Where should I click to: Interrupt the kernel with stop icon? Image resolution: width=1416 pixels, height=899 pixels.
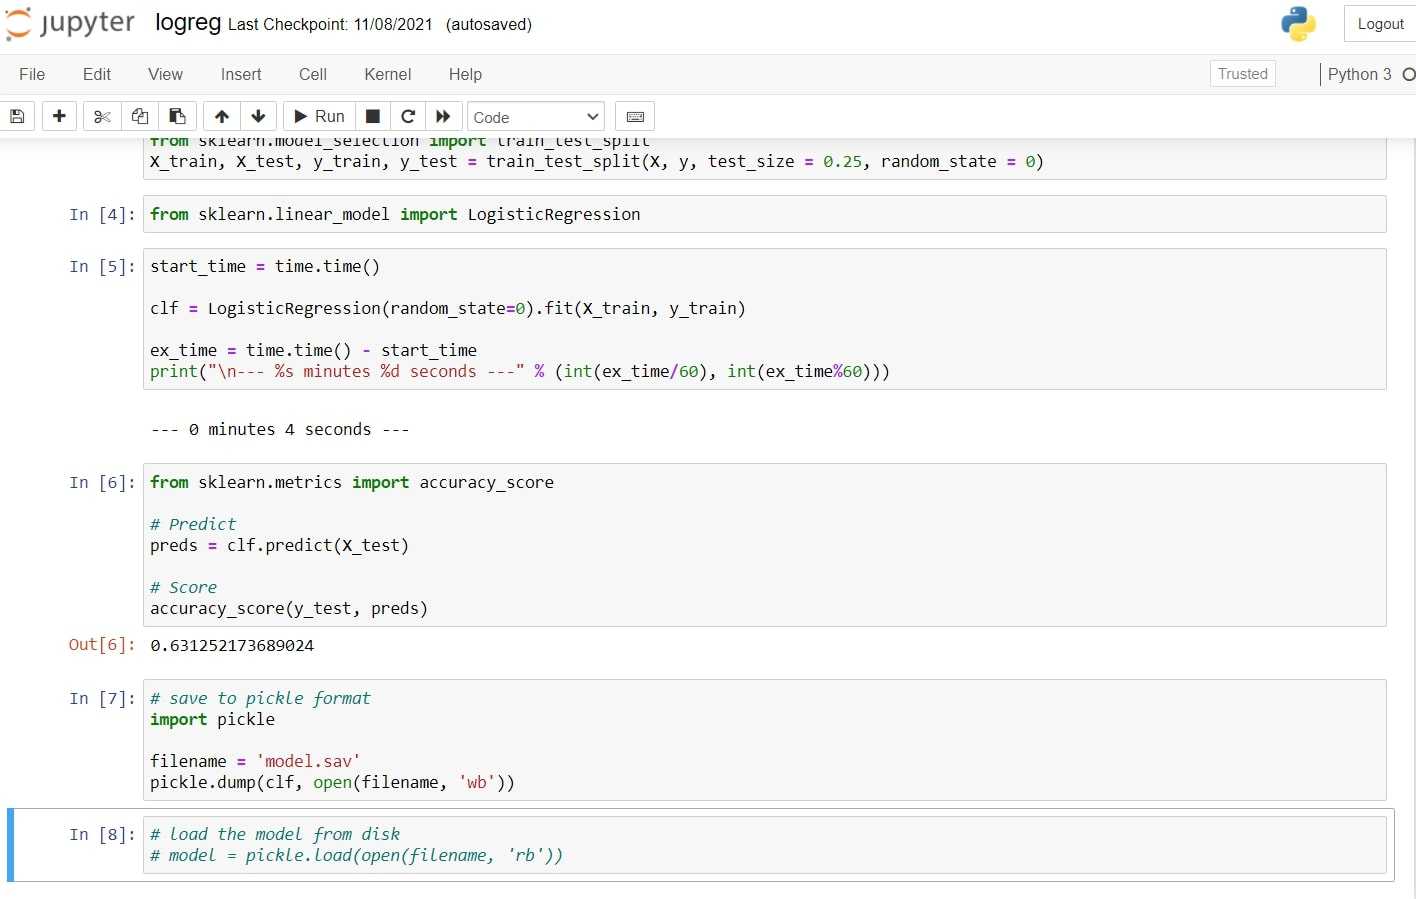point(372,117)
